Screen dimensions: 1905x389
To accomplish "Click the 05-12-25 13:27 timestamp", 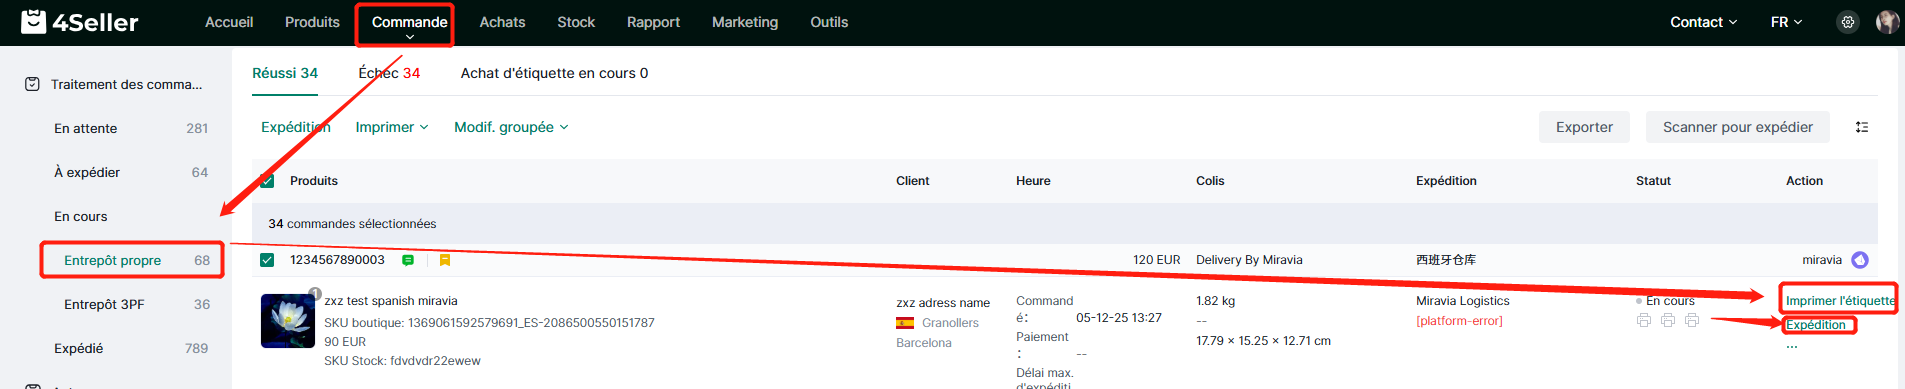I will 1119,318.
